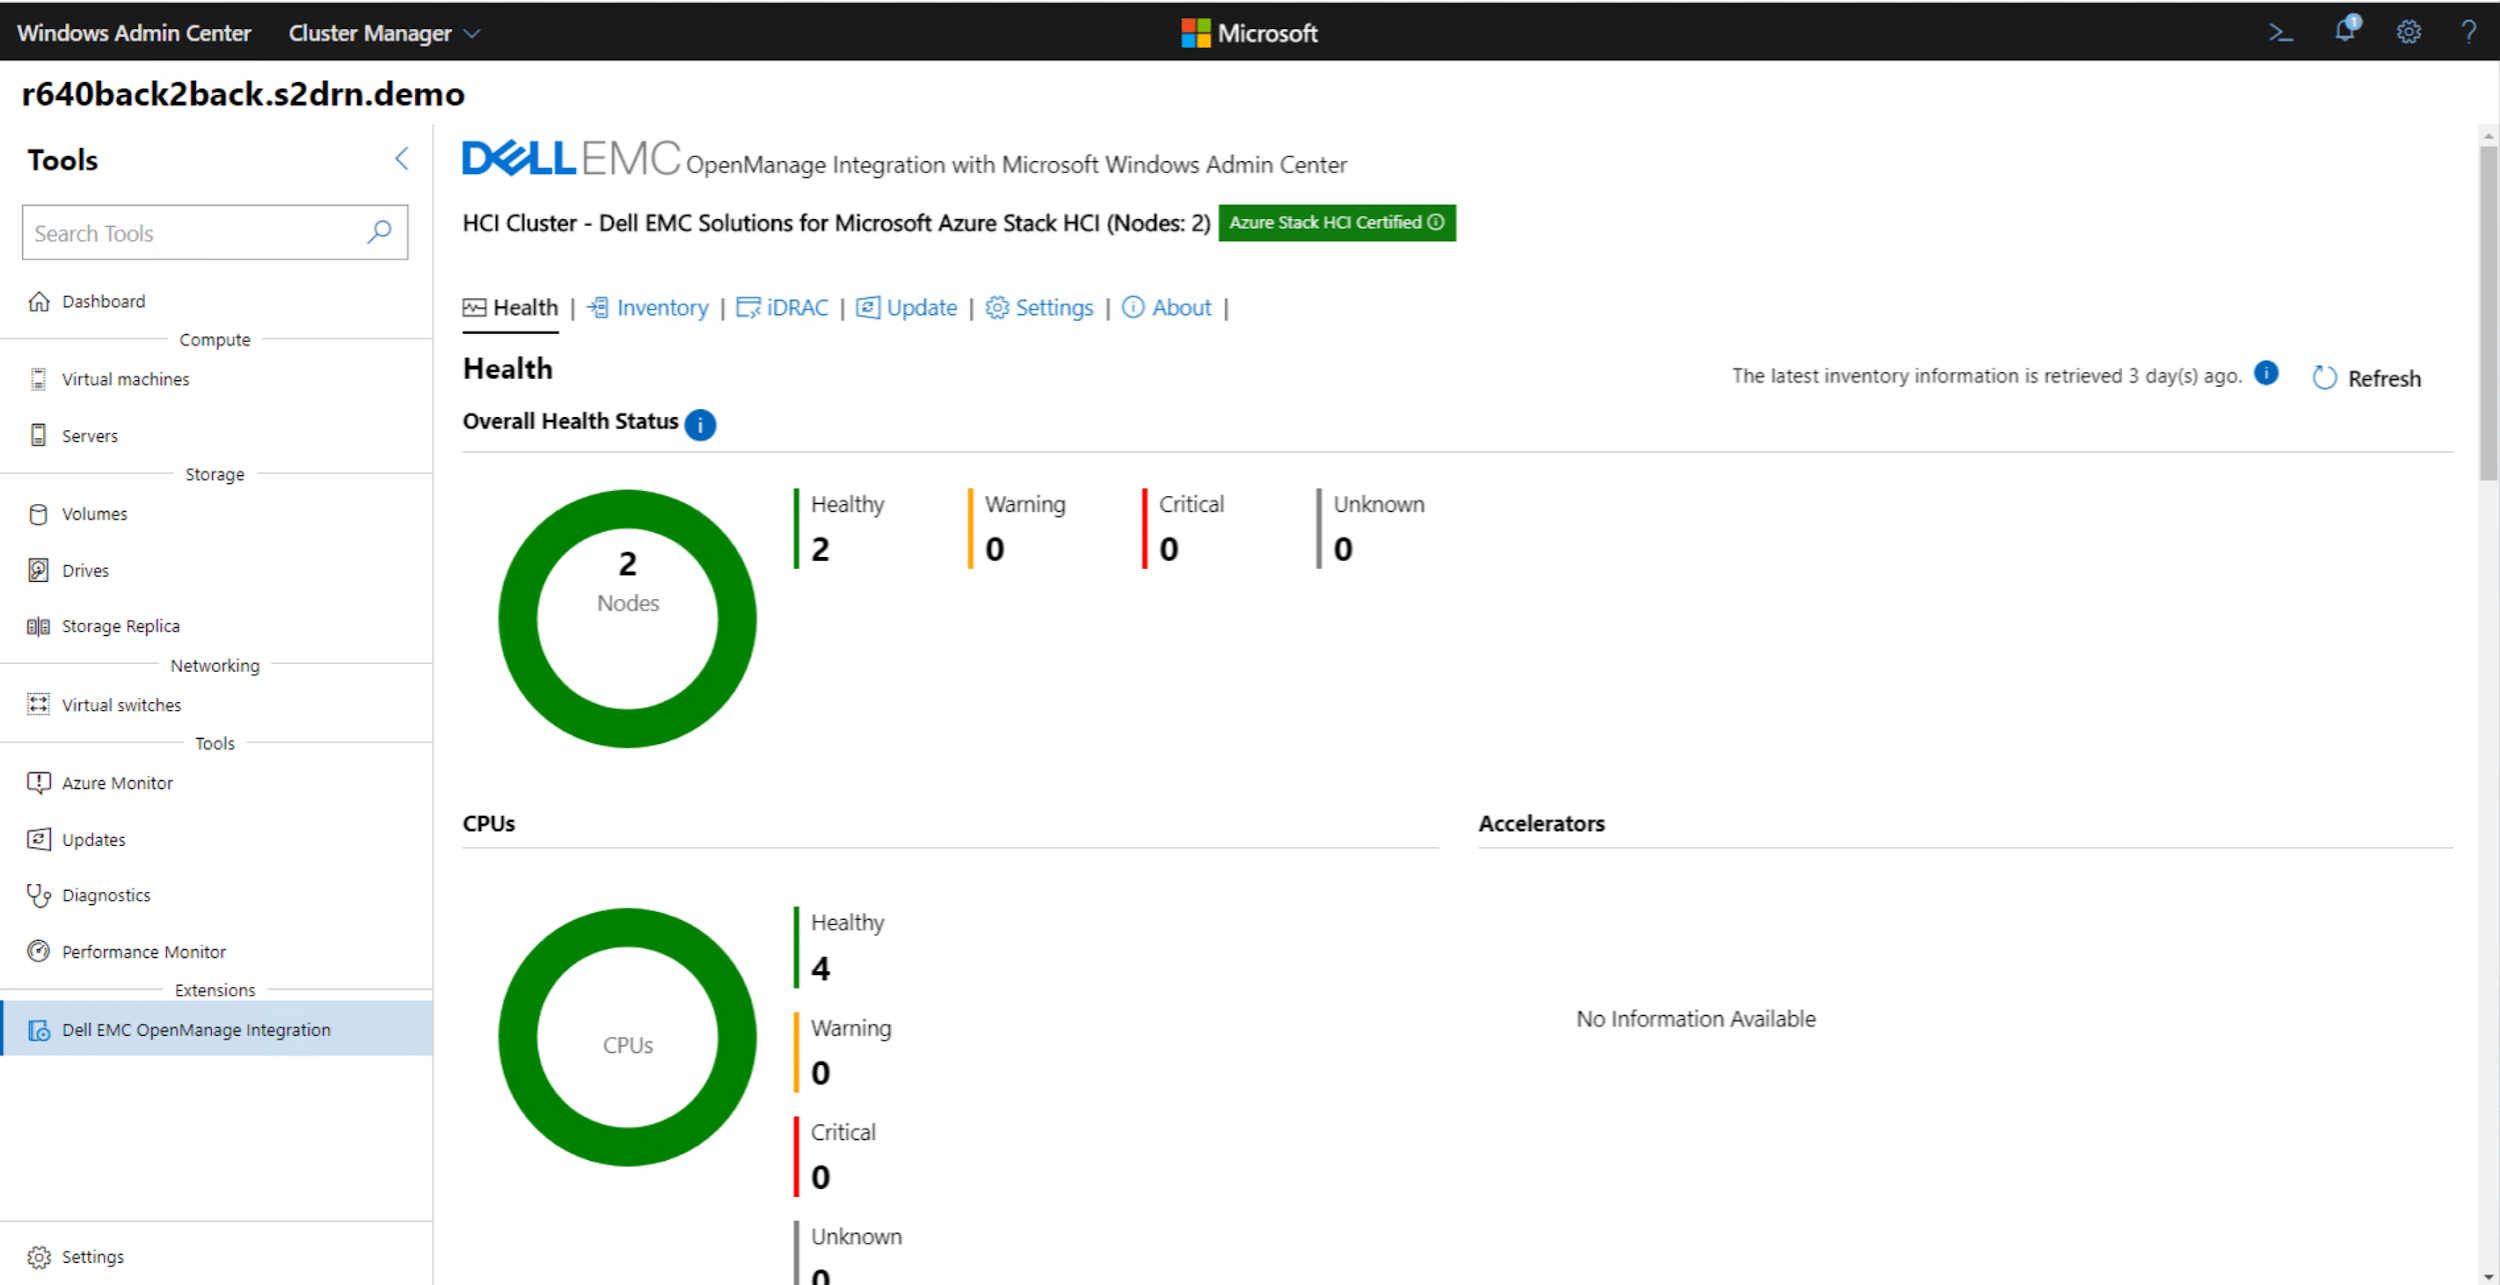Open the top-bar settings gear
The image size is (2500, 1285).
tap(2408, 32)
